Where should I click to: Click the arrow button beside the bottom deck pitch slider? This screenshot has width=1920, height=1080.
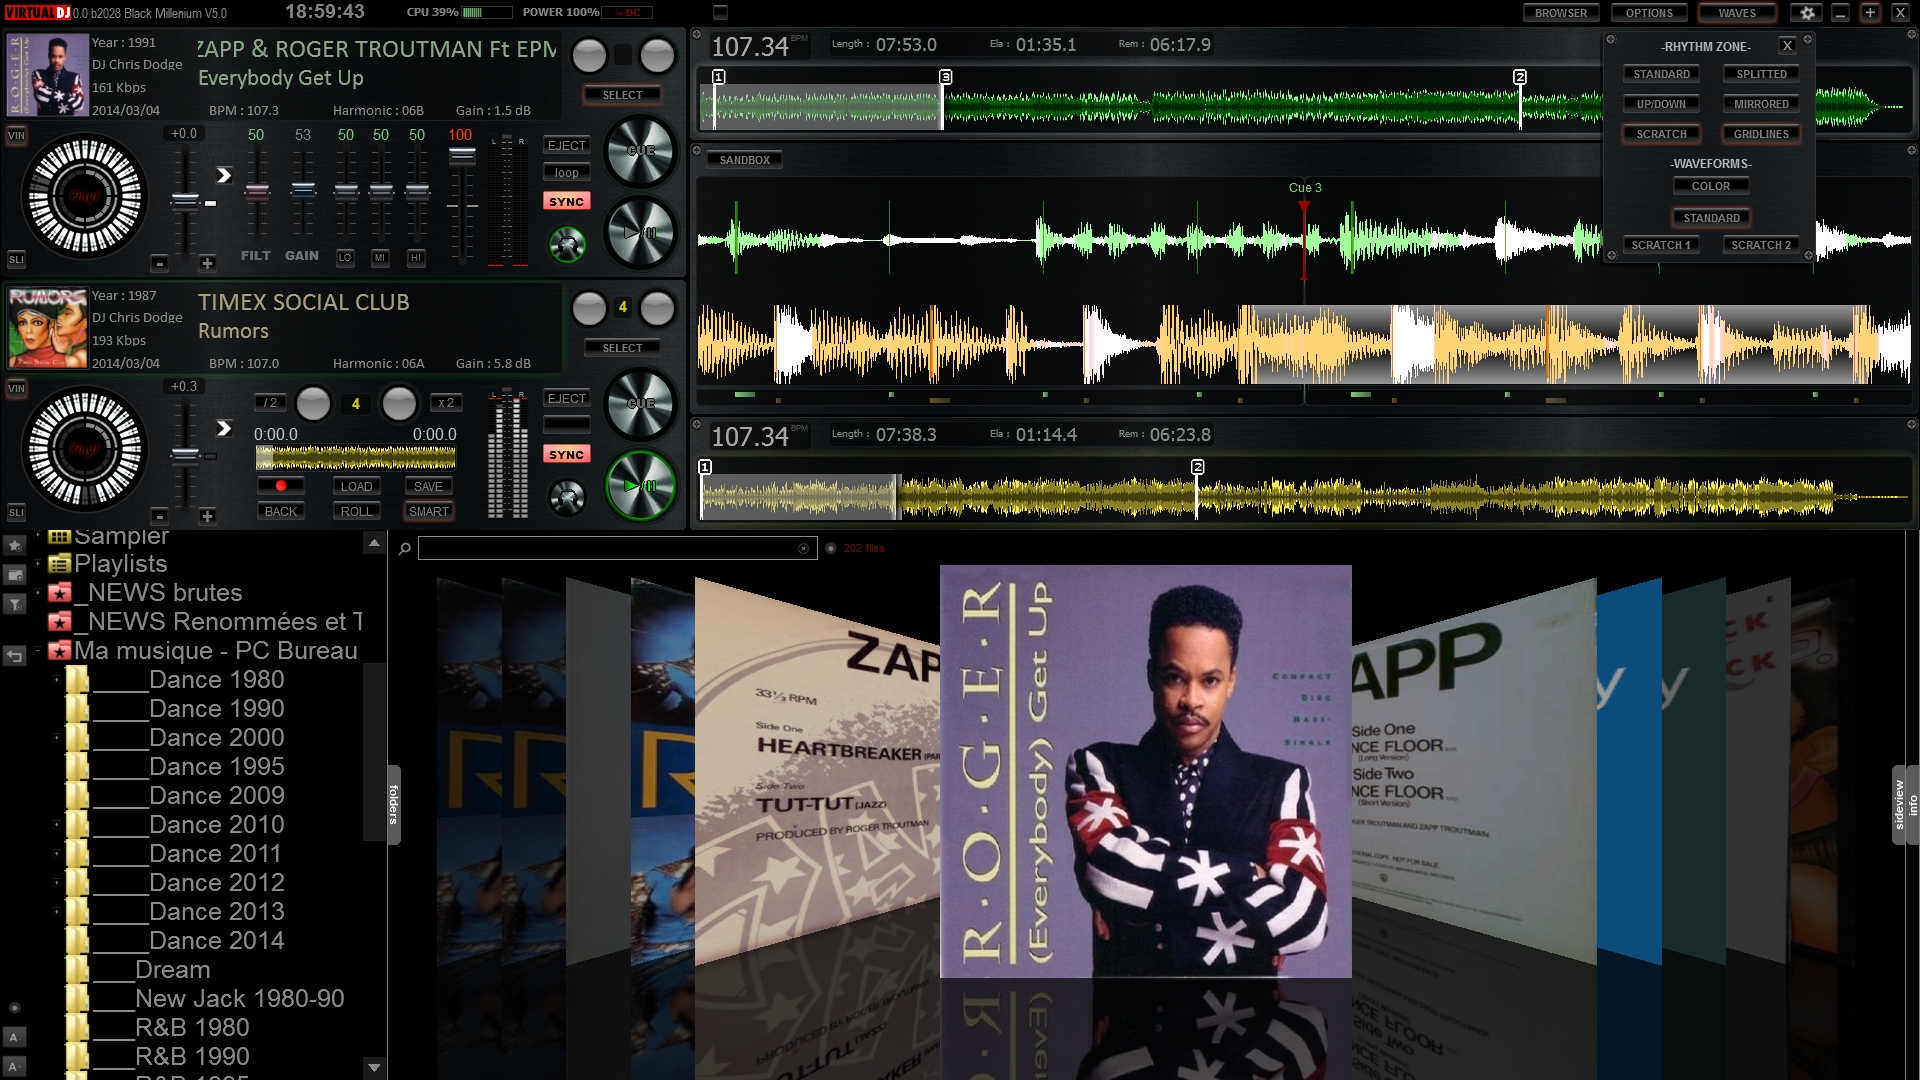pyautogui.click(x=224, y=428)
